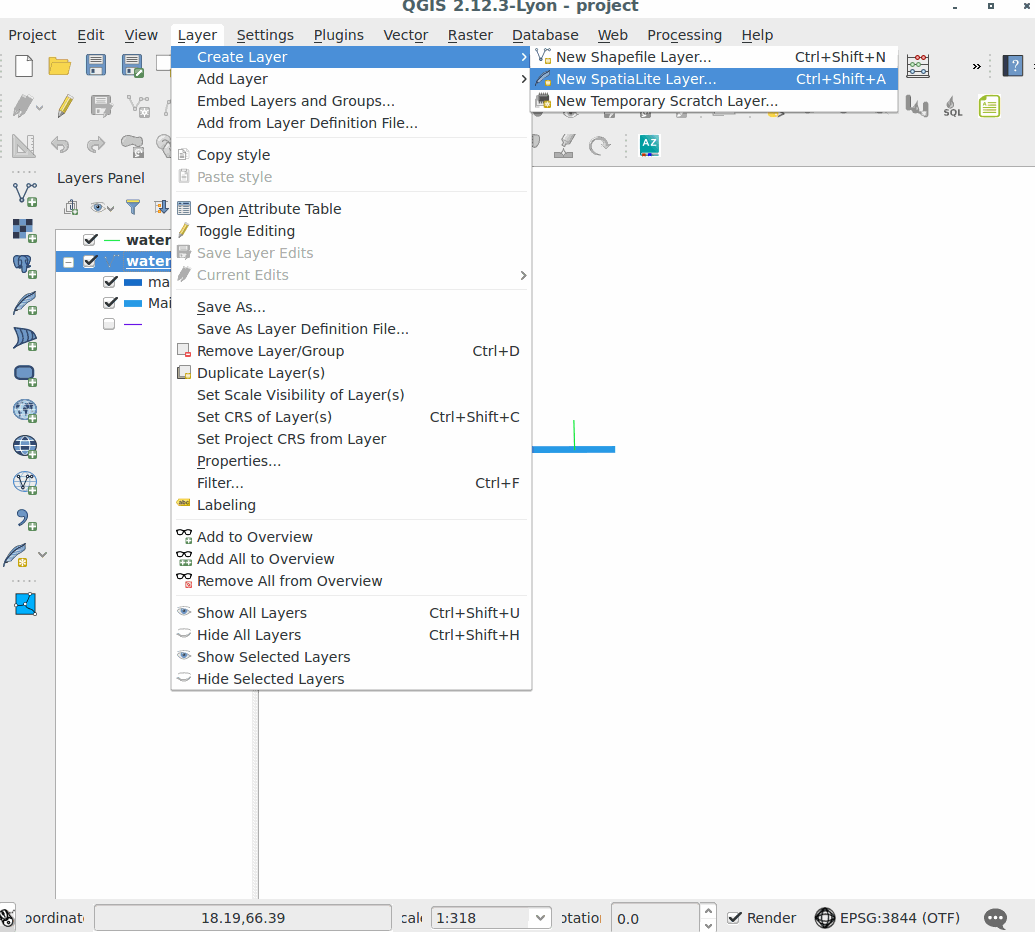Click the funnel filter icon in Layers Panel
This screenshot has width=1035, height=932.
[x=133, y=208]
